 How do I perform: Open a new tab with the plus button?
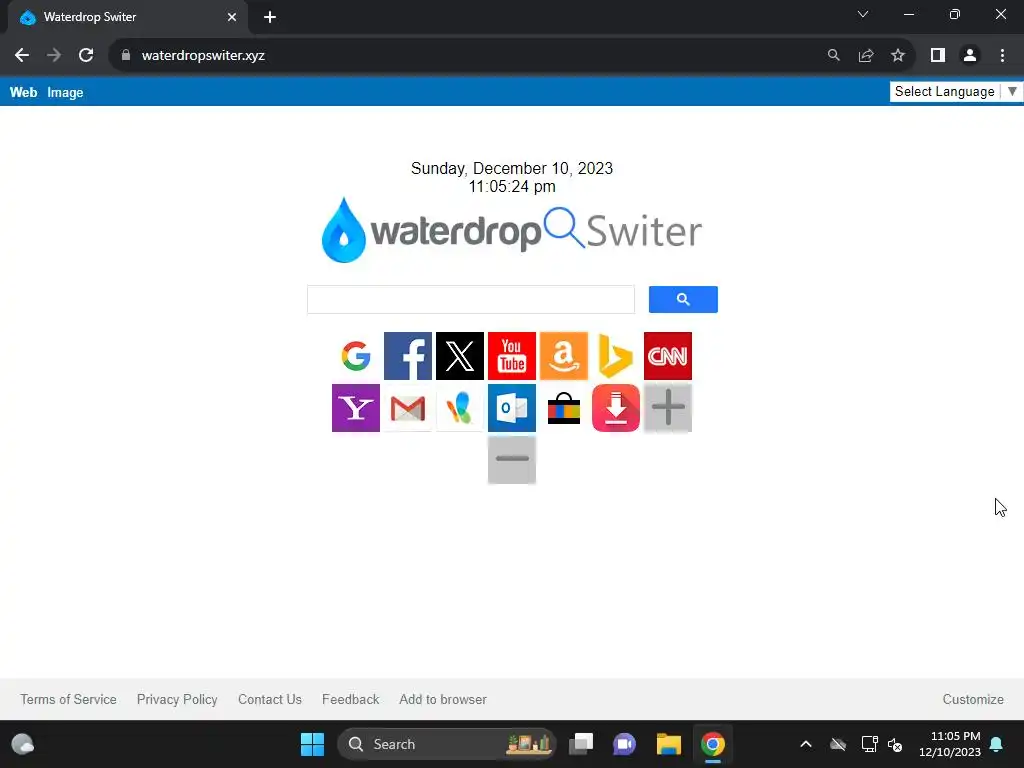coord(270,18)
